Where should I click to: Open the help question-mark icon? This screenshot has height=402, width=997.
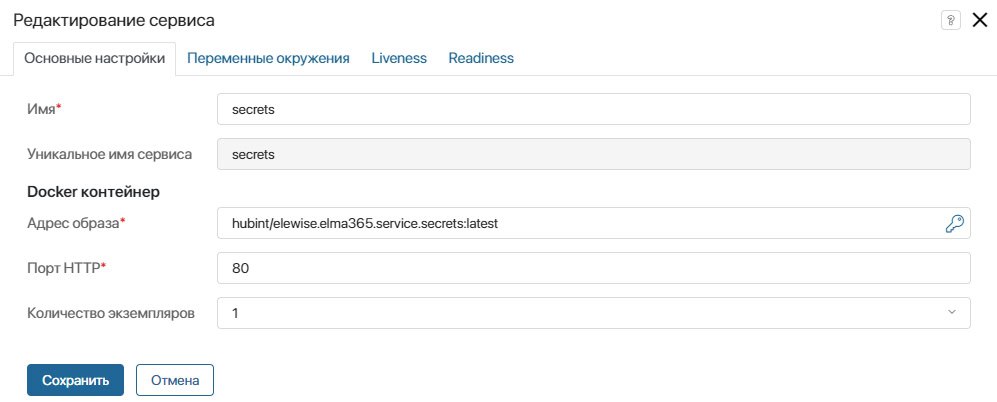click(x=950, y=20)
